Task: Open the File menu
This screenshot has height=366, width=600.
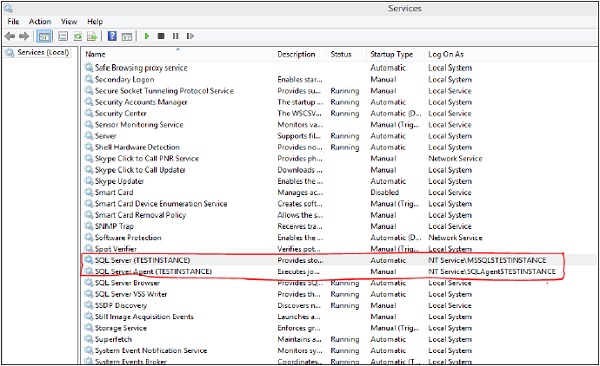Action: [13, 21]
